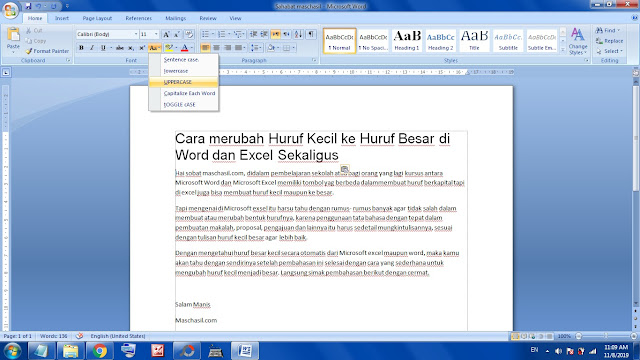Apply the Heading 1 style
The image size is (640, 360).
(407, 40)
